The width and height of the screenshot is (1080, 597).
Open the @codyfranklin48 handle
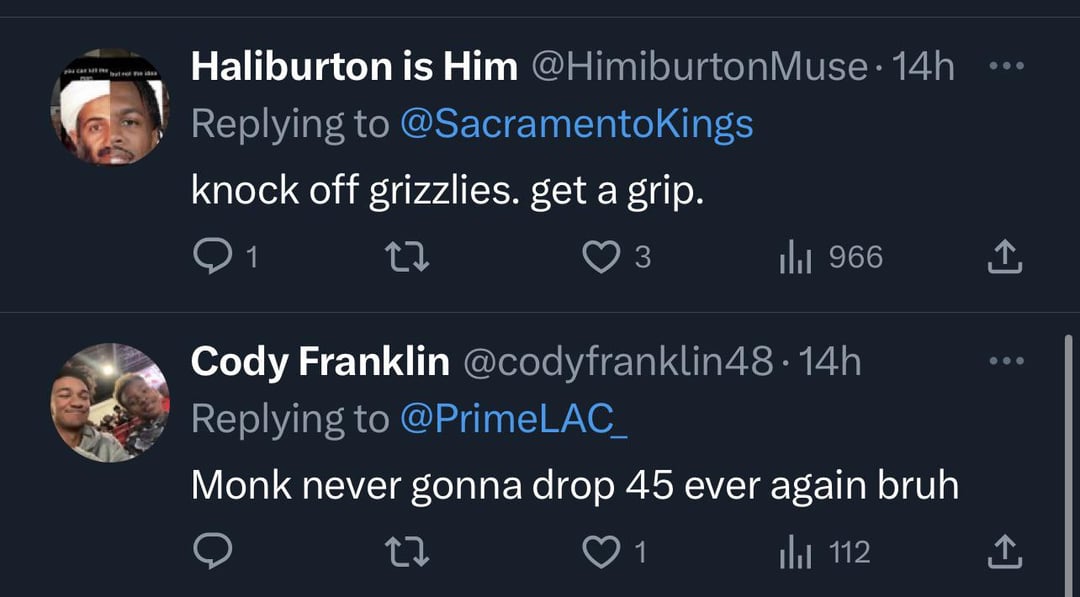pyautogui.click(x=616, y=361)
